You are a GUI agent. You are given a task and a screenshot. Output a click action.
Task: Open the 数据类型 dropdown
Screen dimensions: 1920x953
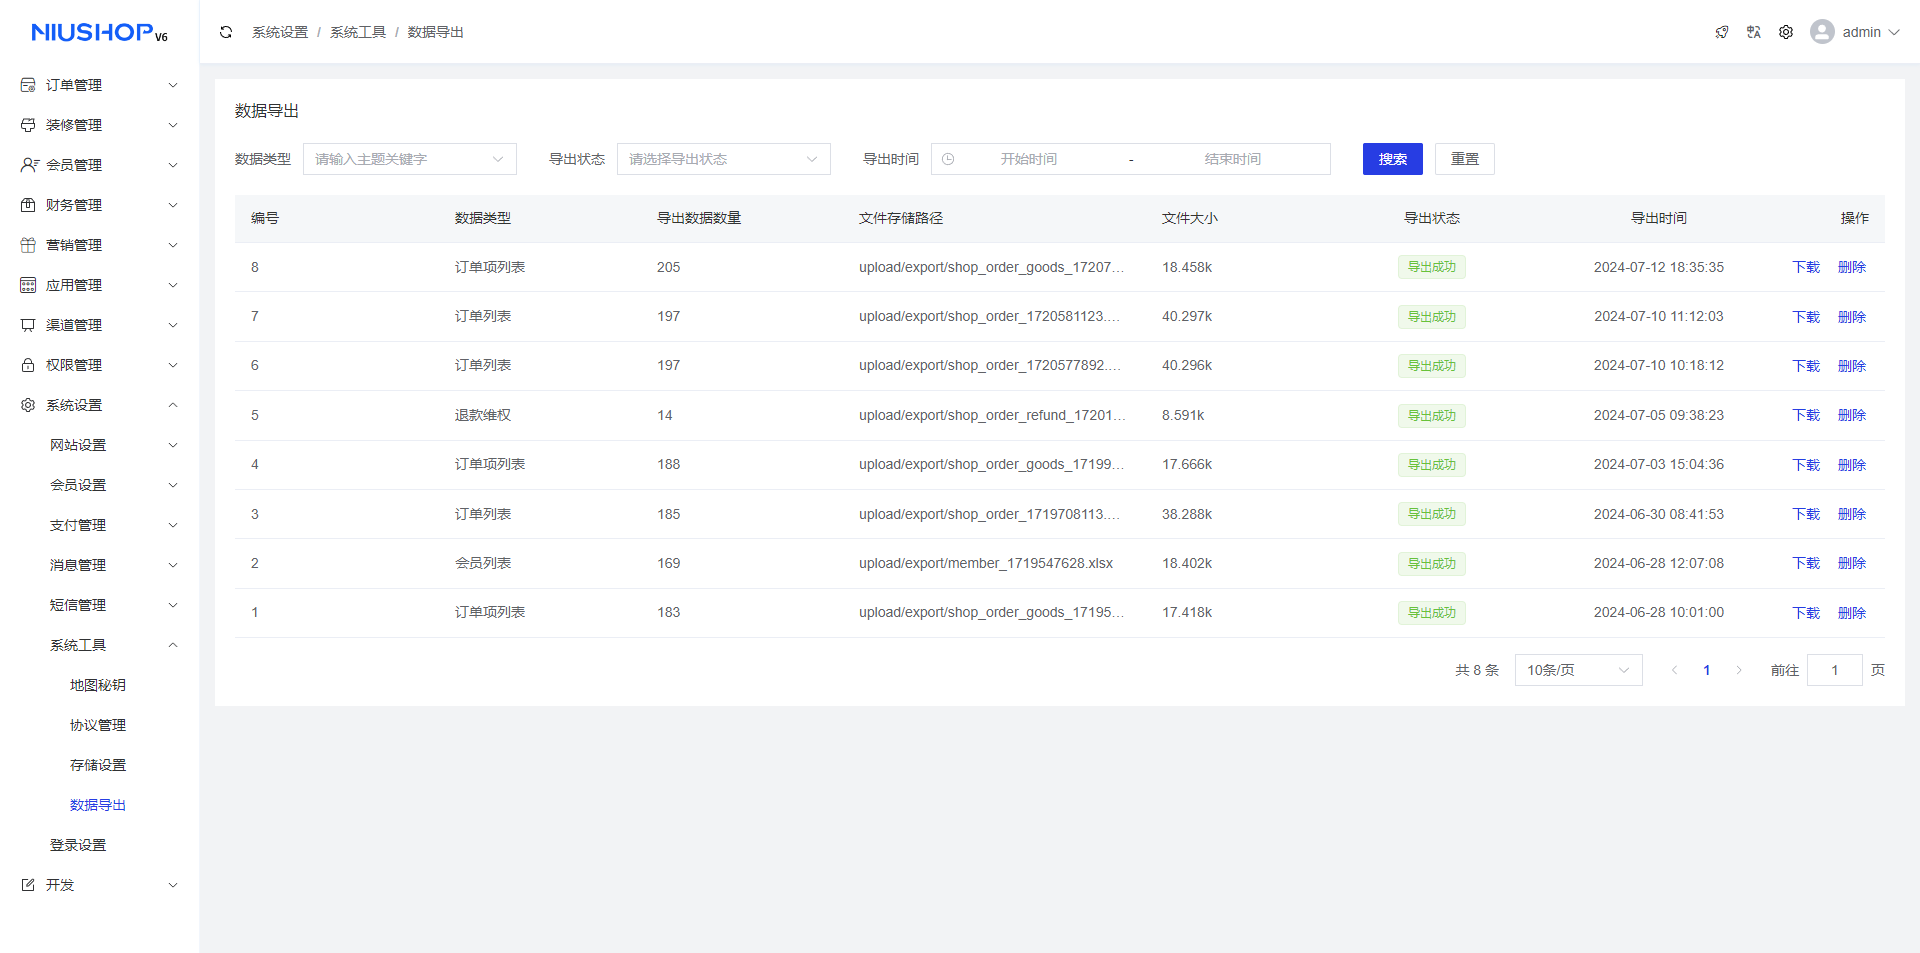click(x=409, y=159)
